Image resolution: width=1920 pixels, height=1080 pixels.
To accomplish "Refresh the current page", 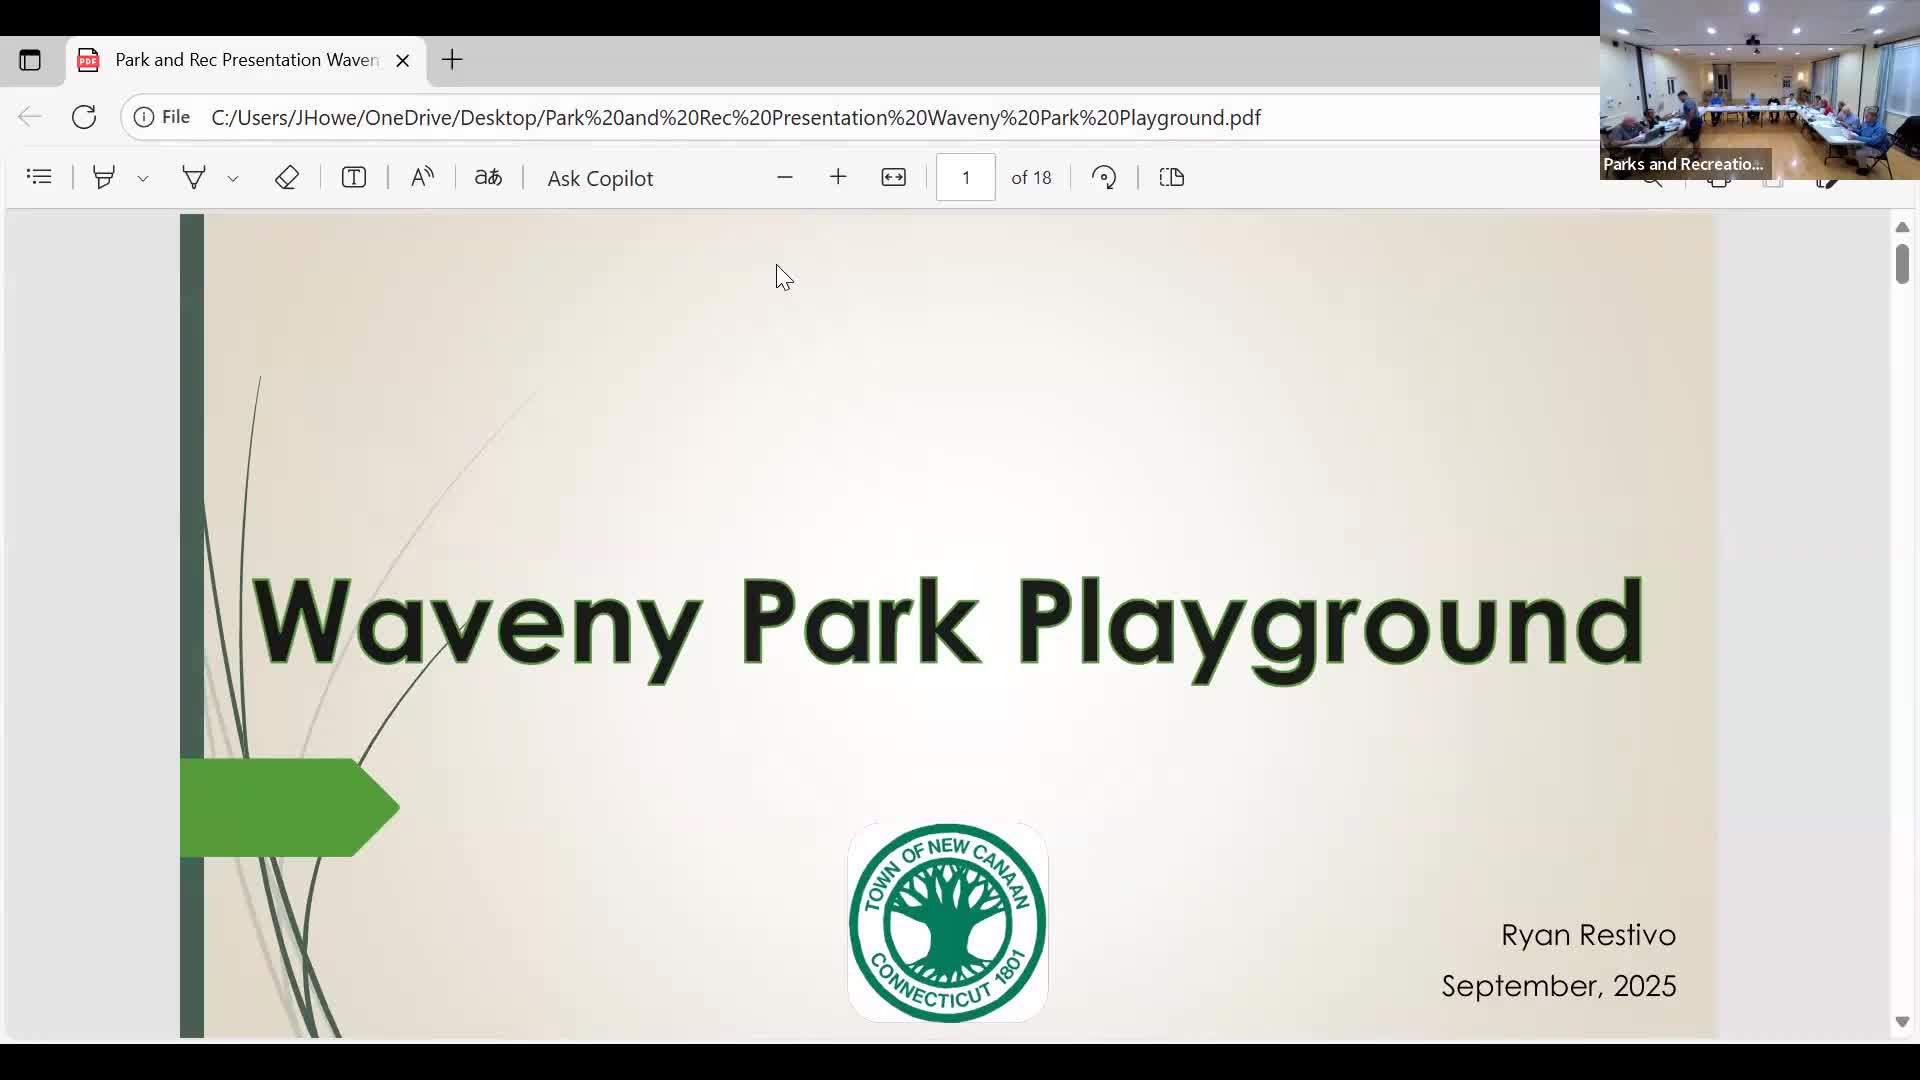I will [x=84, y=117].
